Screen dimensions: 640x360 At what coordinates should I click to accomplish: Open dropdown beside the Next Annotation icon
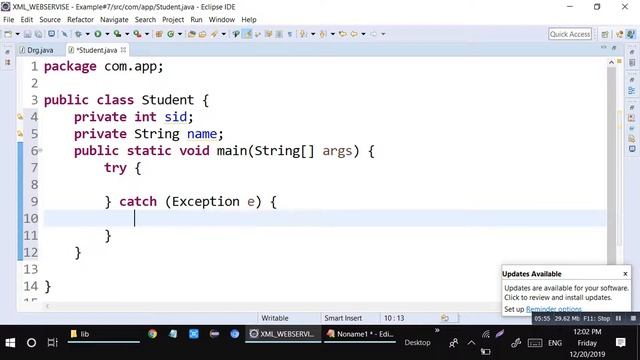(x=313, y=34)
